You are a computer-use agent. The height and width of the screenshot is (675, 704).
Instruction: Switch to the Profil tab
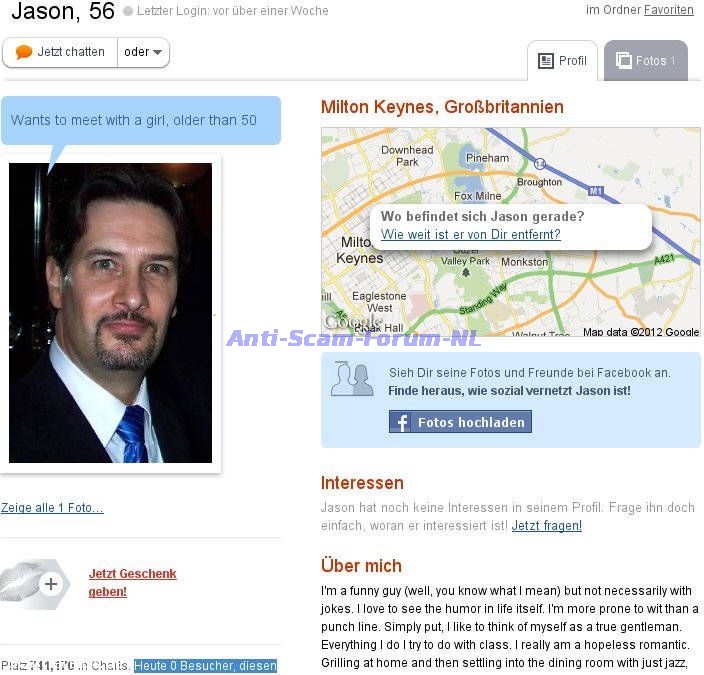(562, 61)
